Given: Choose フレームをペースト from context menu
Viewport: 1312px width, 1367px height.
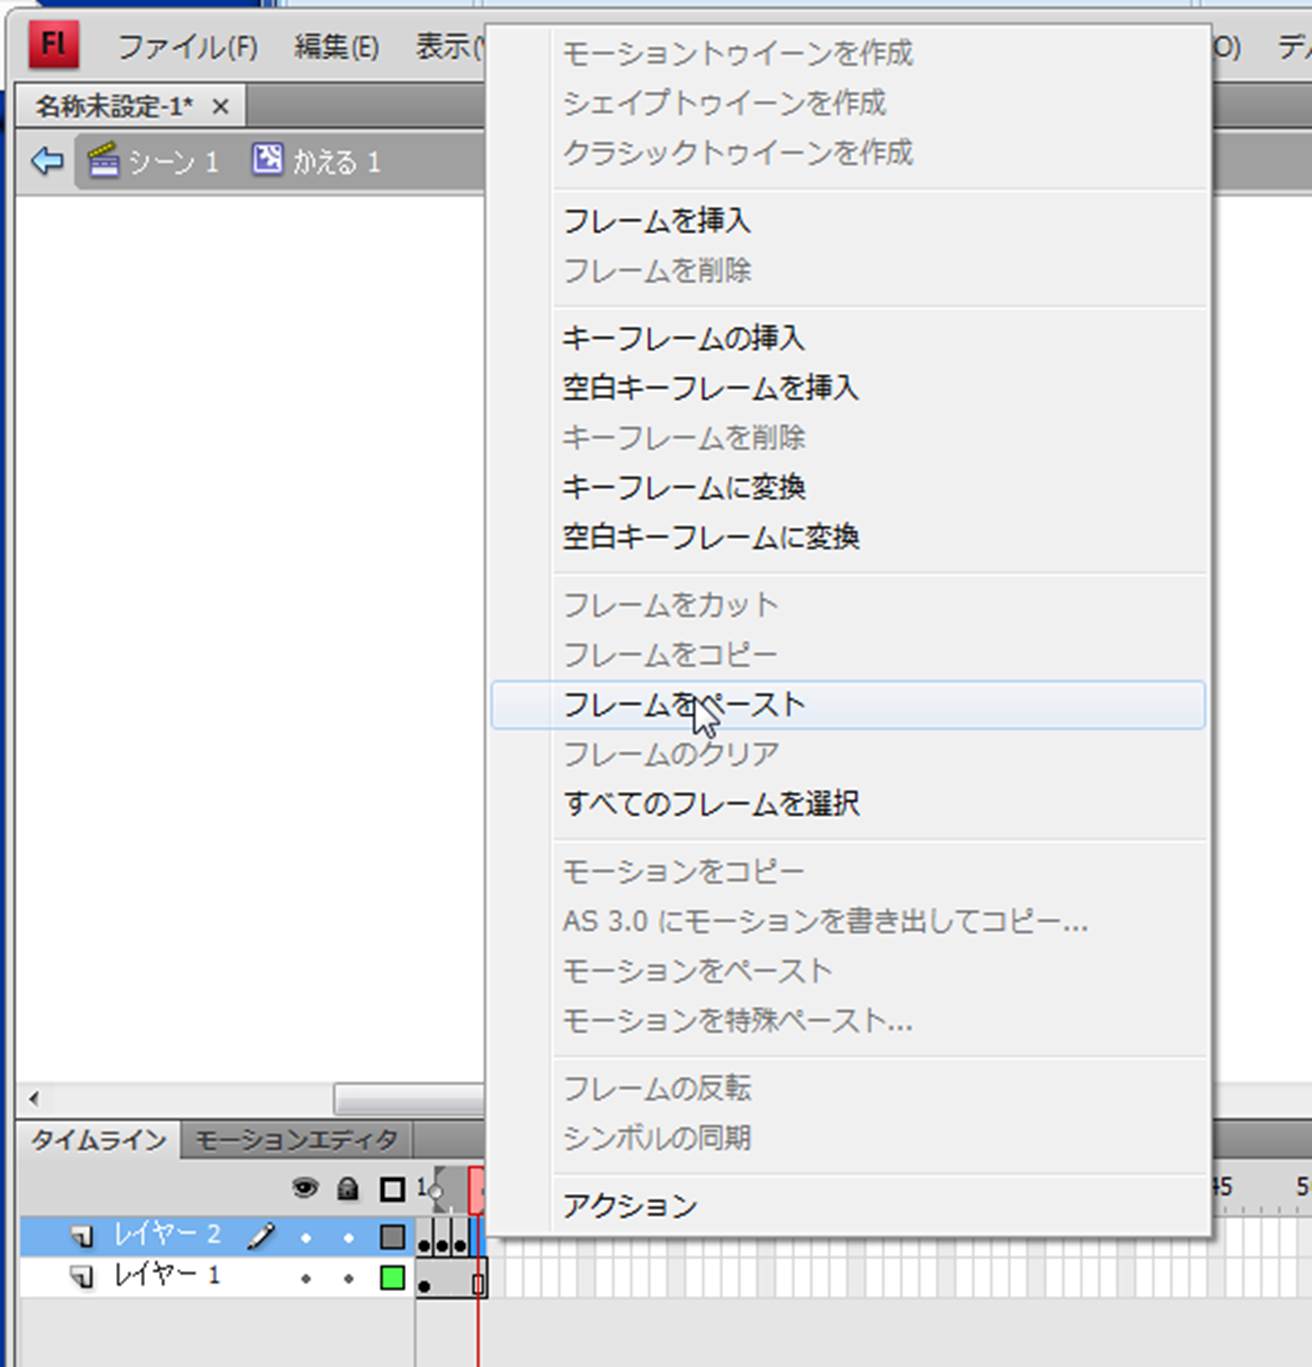Looking at the screenshot, I should [684, 705].
